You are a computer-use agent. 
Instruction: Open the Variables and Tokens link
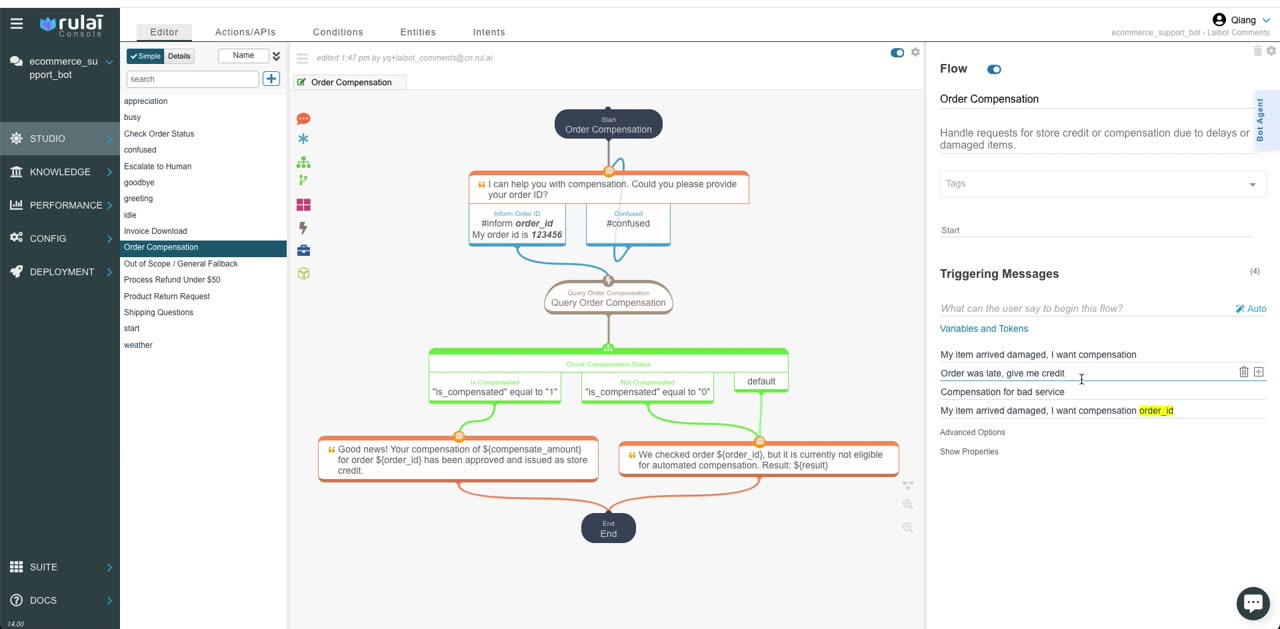tap(984, 328)
